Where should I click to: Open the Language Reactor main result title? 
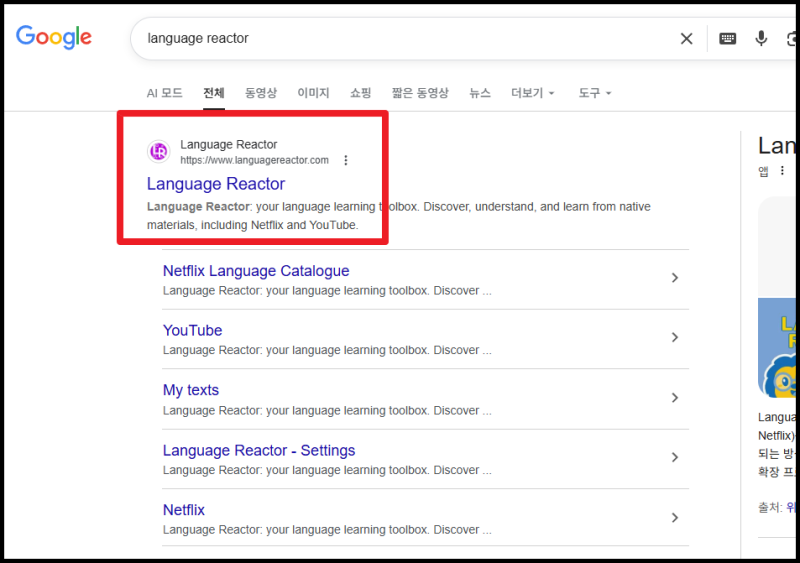[x=216, y=184]
